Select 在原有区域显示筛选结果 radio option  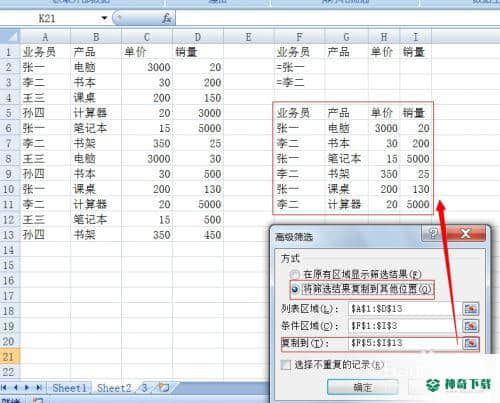[x=294, y=275]
